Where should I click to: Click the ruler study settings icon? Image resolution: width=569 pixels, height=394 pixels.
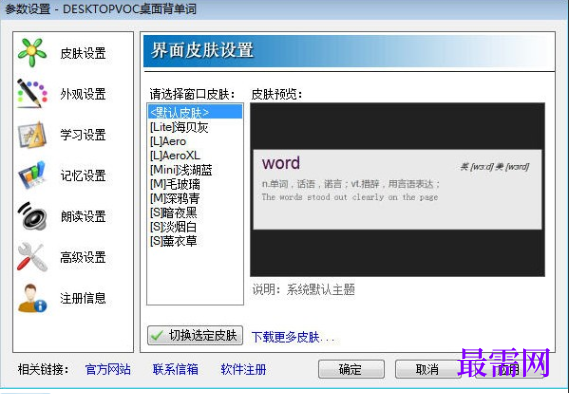[32, 135]
